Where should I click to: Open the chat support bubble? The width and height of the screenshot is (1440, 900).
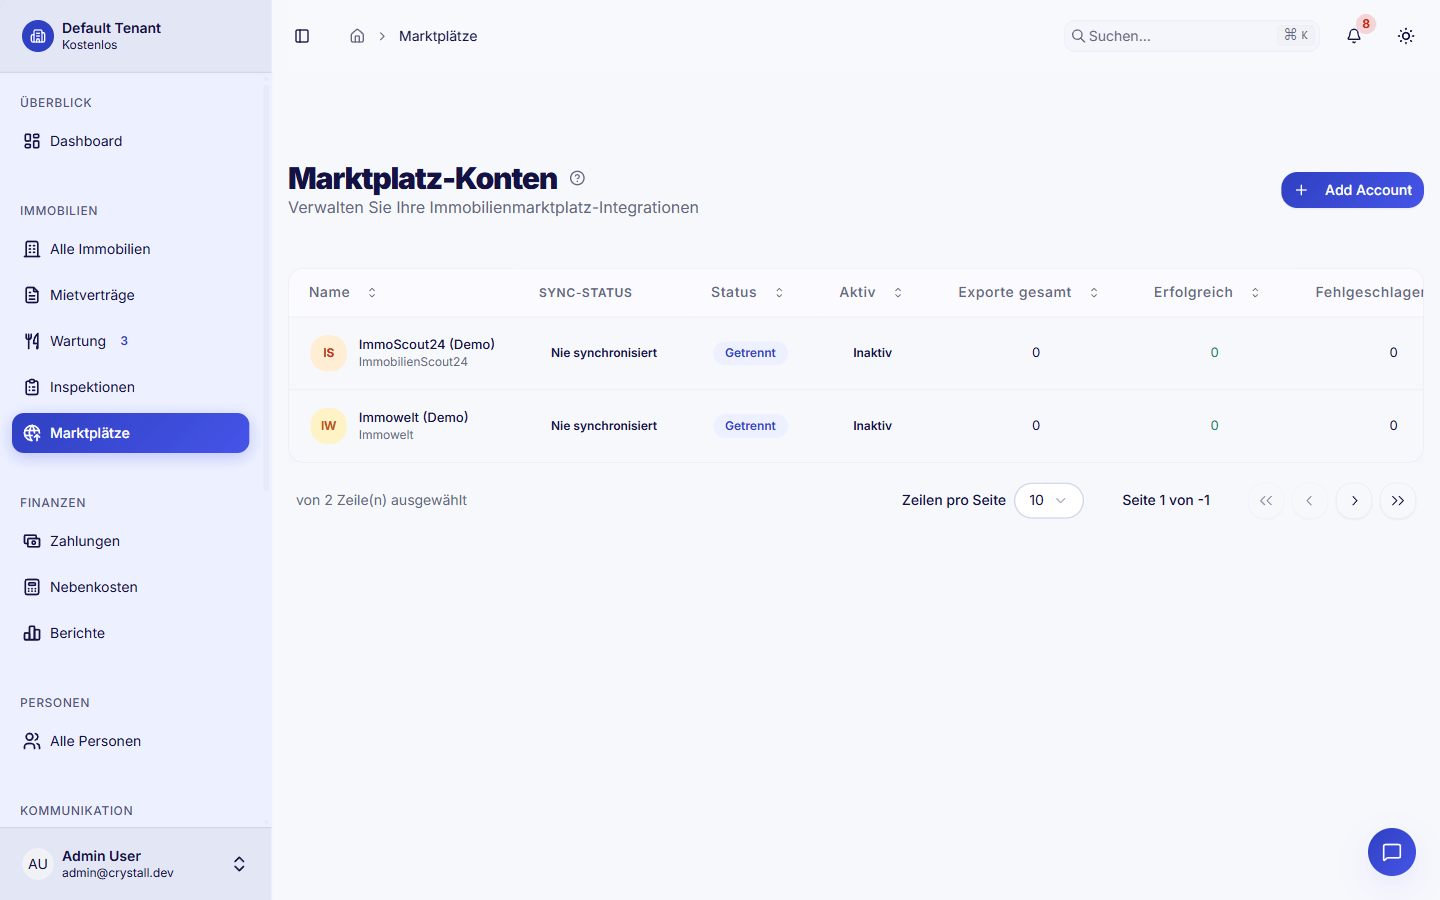click(x=1392, y=852)
